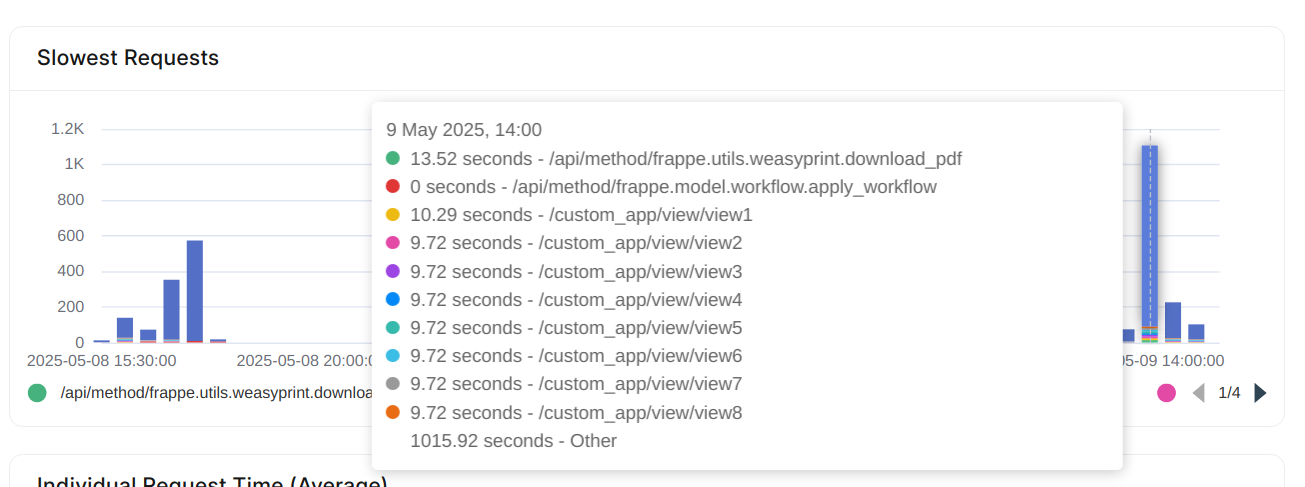This screenshot has width=1305, height=487.
Task: Go to next legend page arrow
Action: (1260, 393)
